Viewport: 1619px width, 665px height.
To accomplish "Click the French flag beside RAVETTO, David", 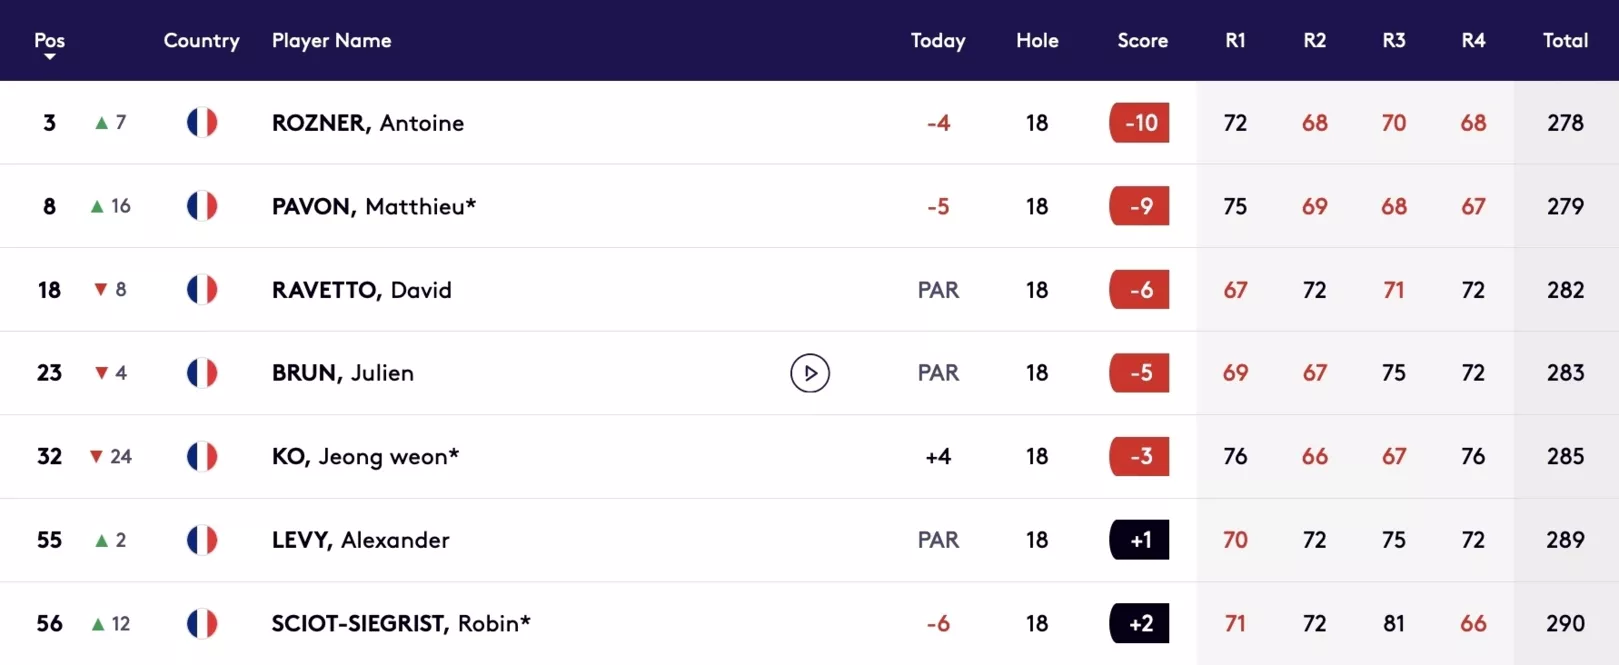I will click(x=202, y=289).
